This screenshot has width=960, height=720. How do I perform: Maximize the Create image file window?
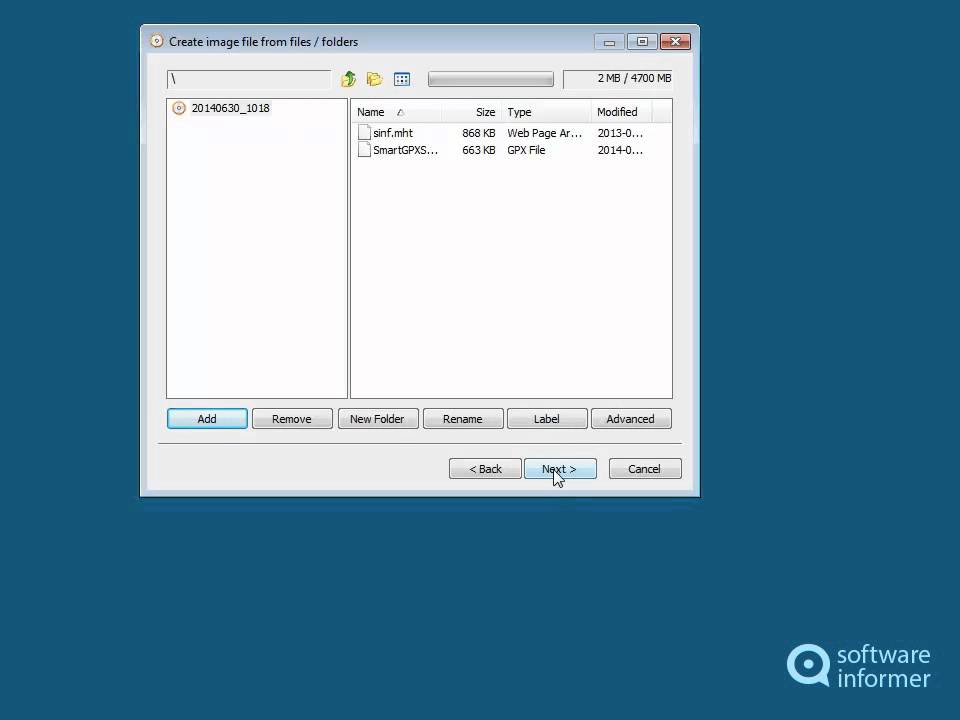(x=642, y=42)
